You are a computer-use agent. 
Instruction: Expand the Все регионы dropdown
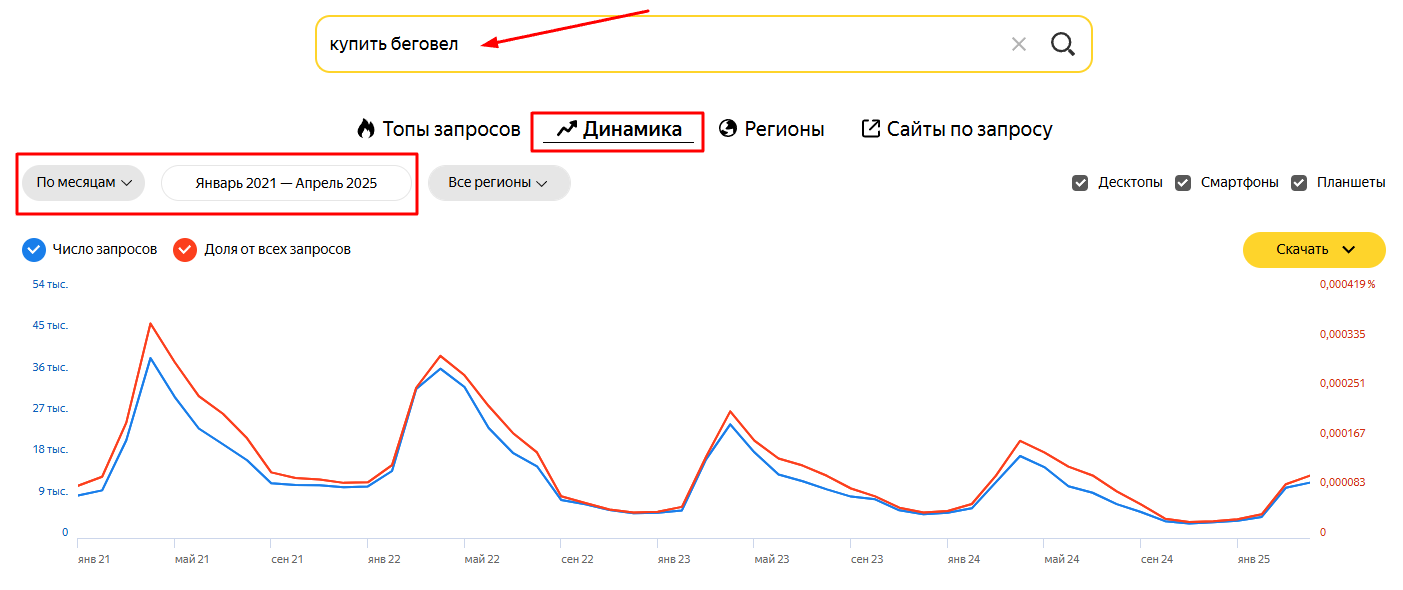pyautogui.click(x=499, y=183)
